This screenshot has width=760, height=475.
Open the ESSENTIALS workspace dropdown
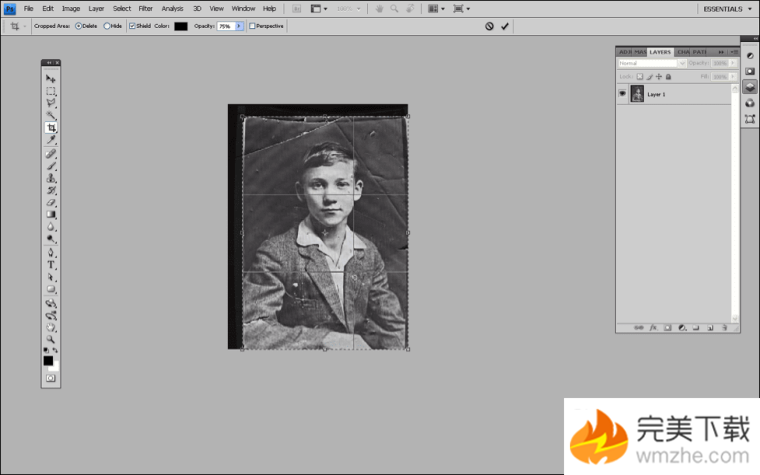tap(729, 8)
